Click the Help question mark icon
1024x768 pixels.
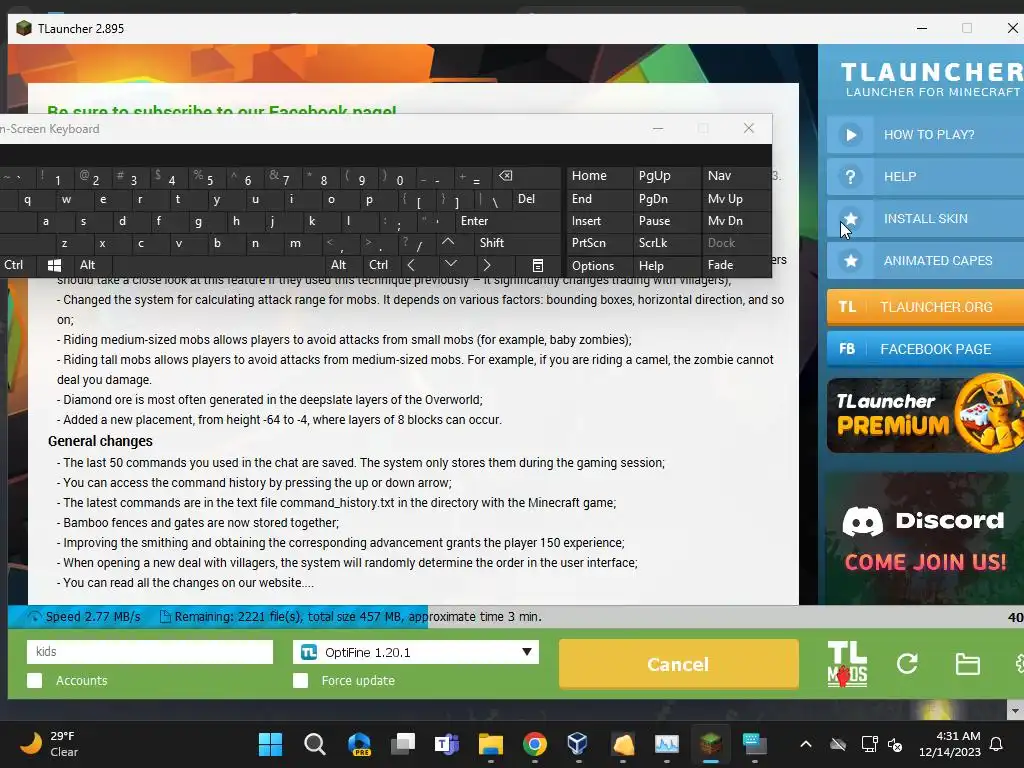tap(850, 177)
